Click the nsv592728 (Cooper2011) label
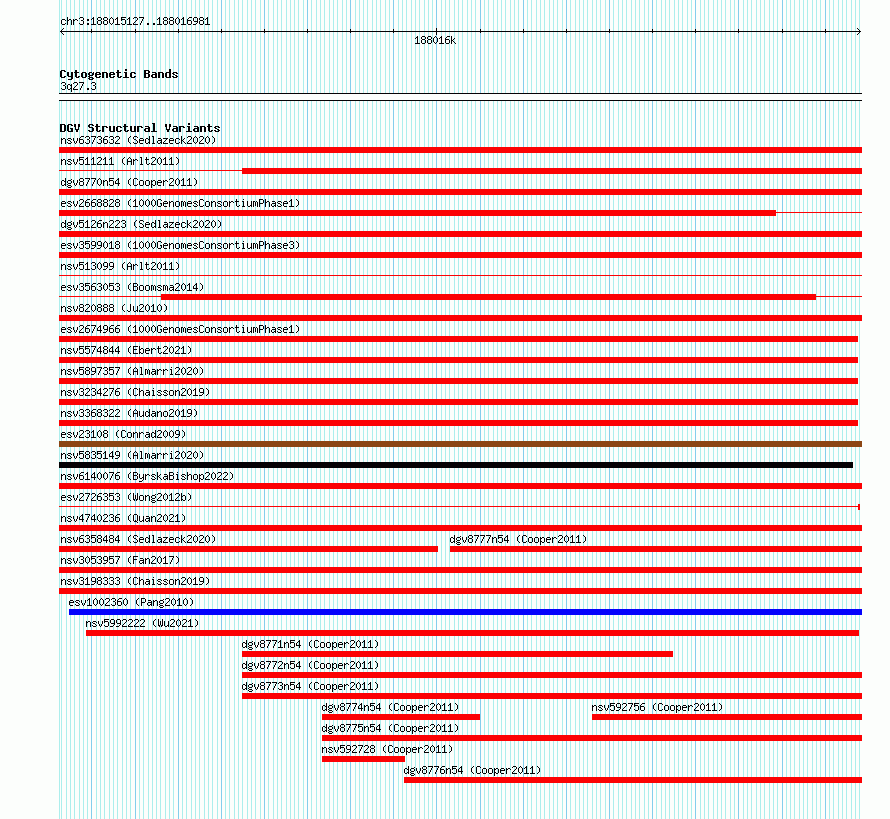Screen dimensions: 890x819 click(388, 749)
